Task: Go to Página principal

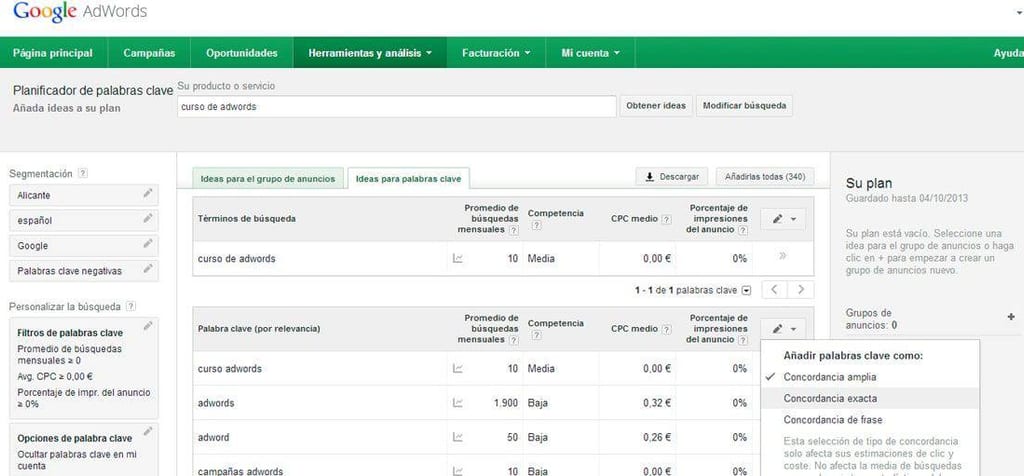Action: tap(53, 53)
